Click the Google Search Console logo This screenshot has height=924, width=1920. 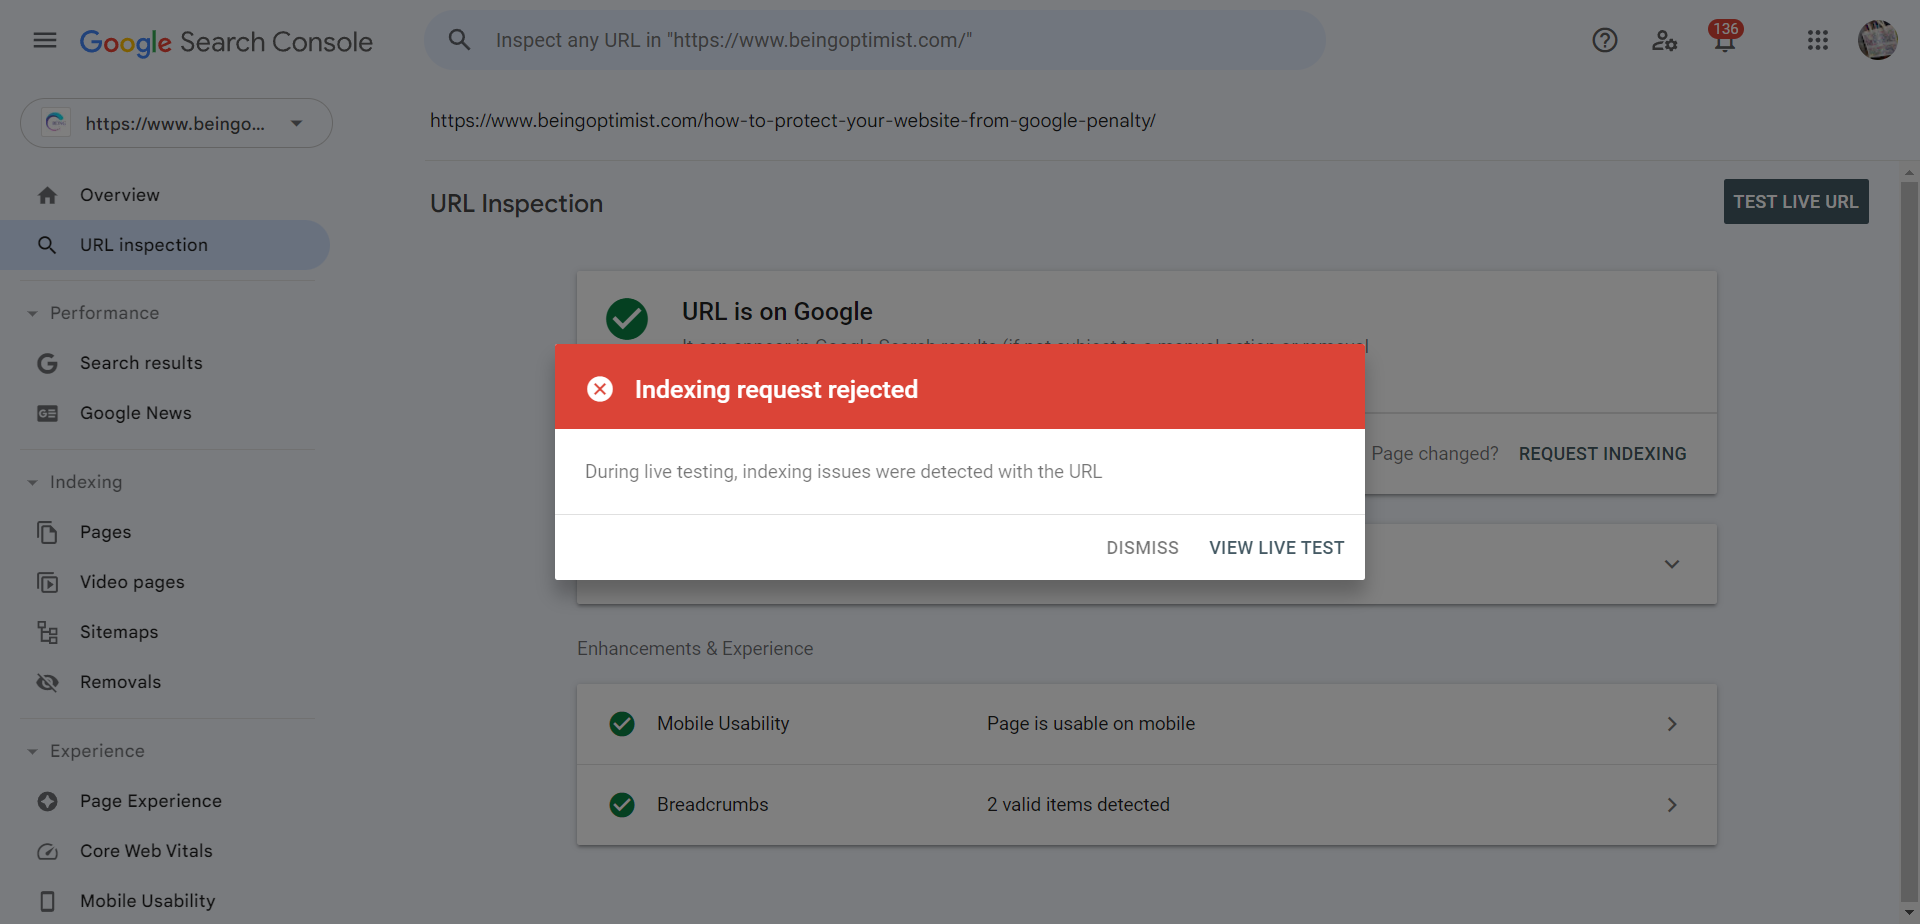[x=226, y=42]
